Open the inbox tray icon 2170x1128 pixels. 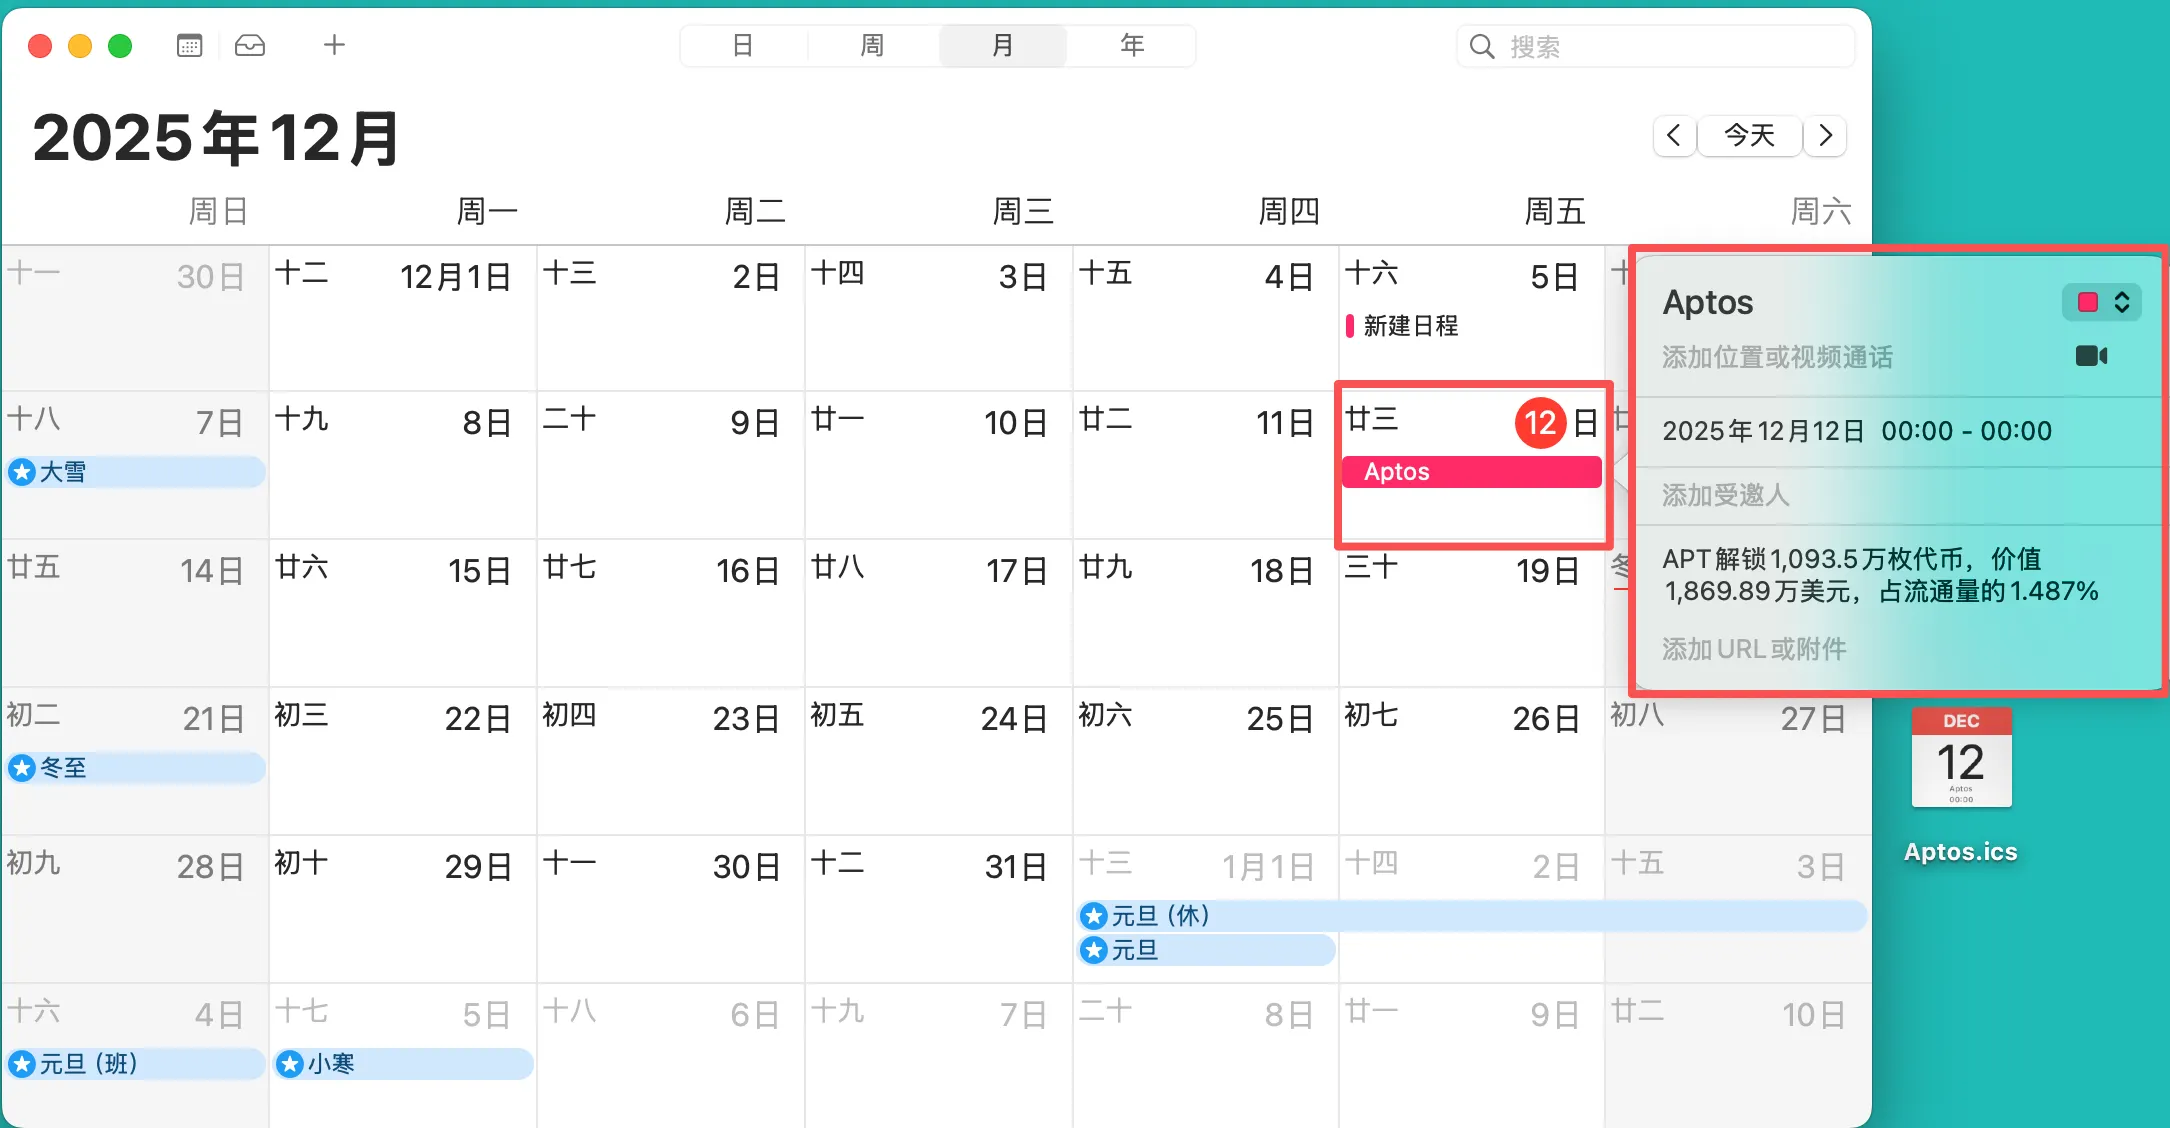pyautogui.click(x=250, y=46)
